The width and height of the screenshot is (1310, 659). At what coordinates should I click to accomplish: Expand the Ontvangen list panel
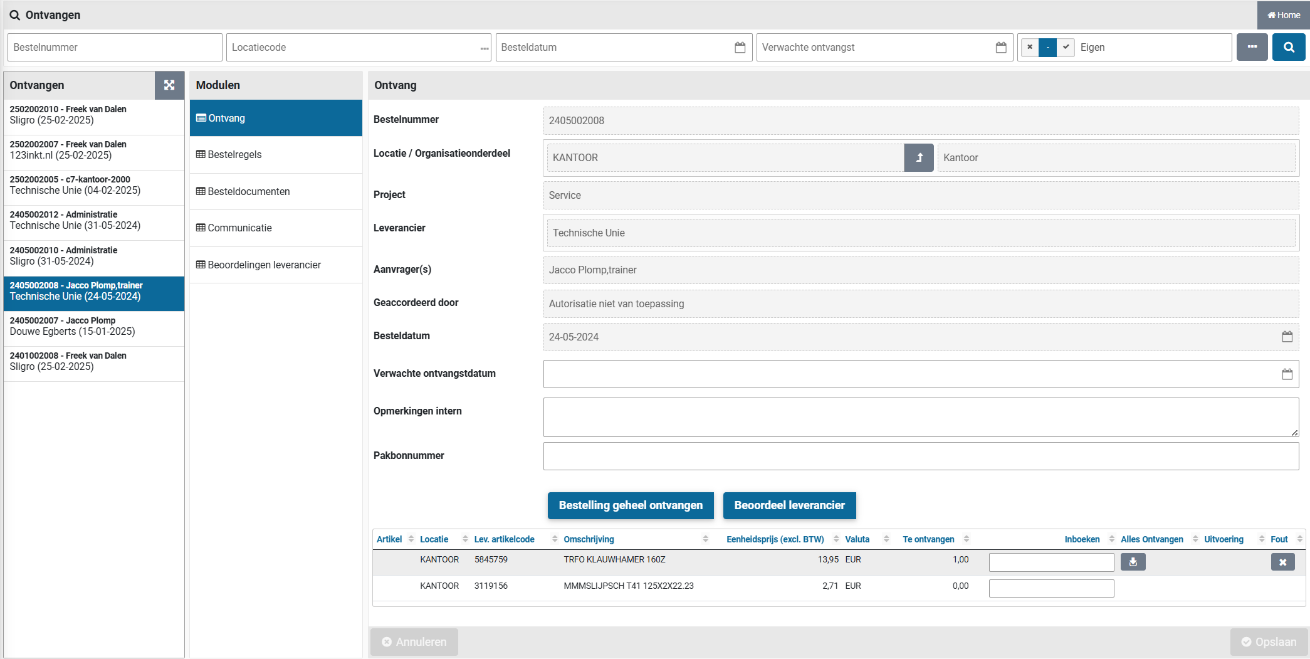[169, 85]
